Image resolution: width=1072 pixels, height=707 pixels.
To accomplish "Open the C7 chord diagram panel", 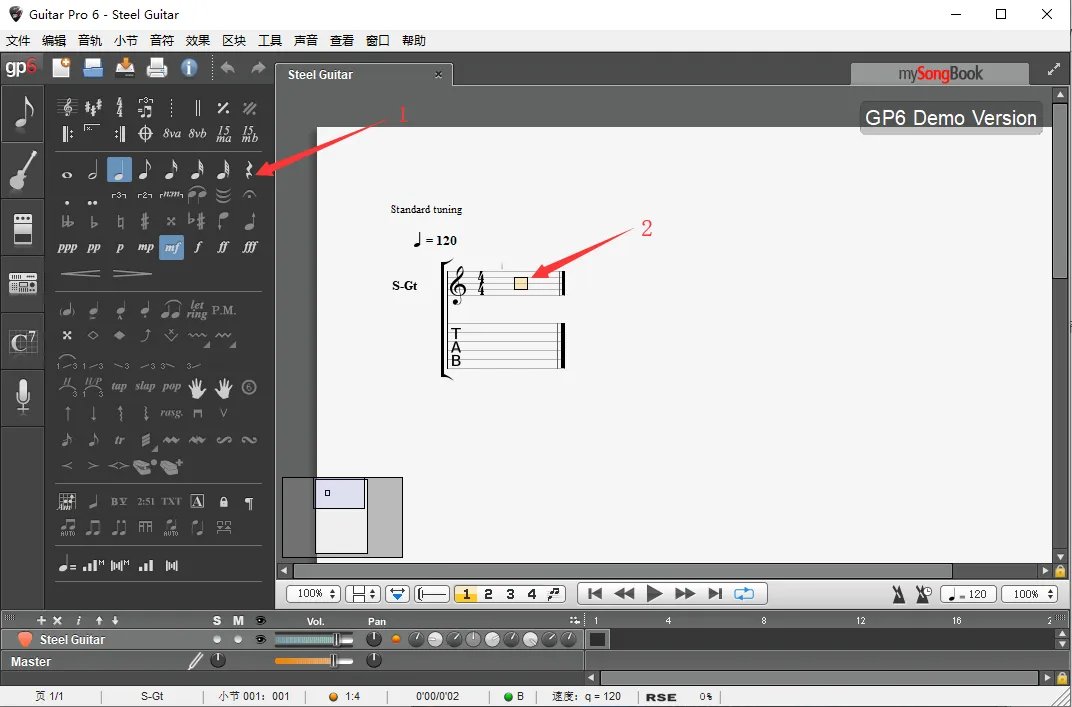I will pos(22,342).
